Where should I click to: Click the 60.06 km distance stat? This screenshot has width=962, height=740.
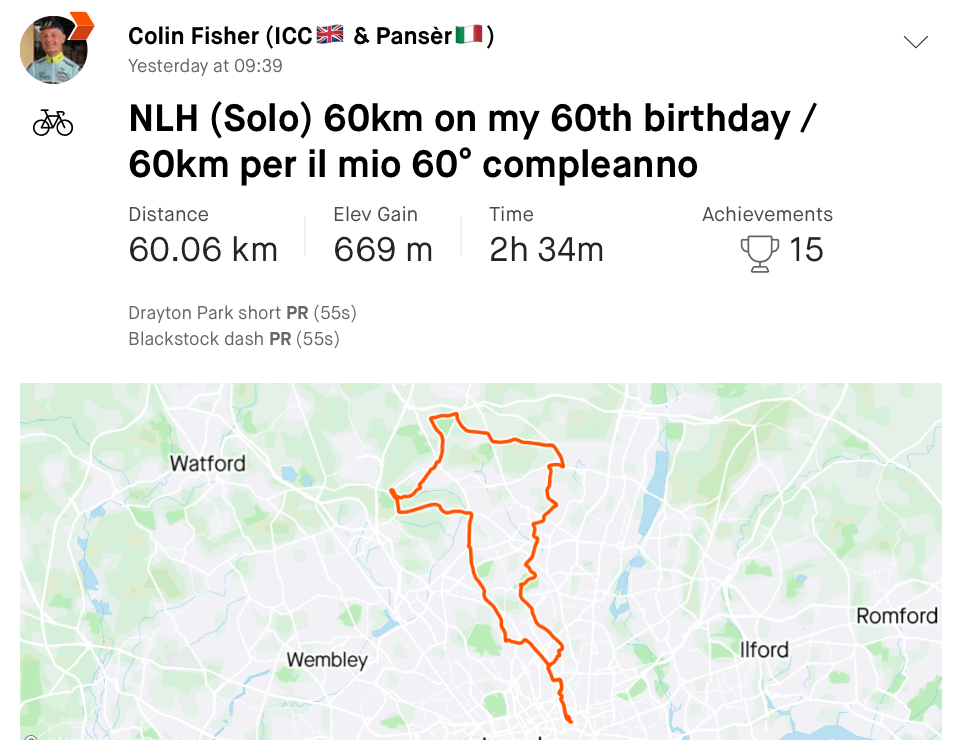pos(203,250)
